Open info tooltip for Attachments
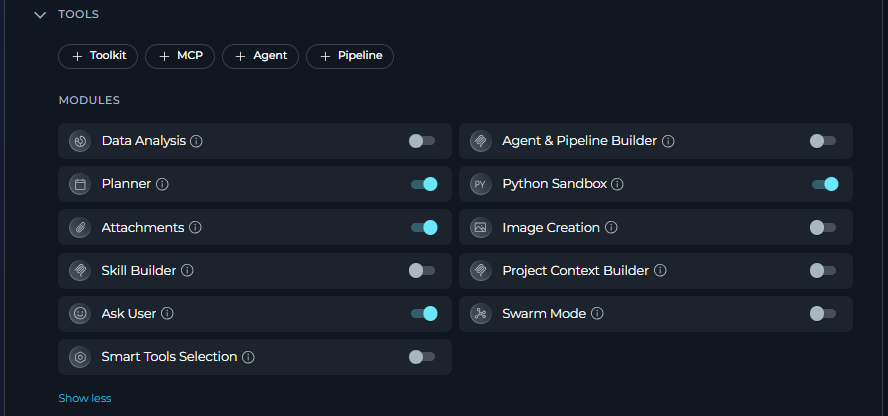This screenshot has width=888, height=416. [195, 228]
